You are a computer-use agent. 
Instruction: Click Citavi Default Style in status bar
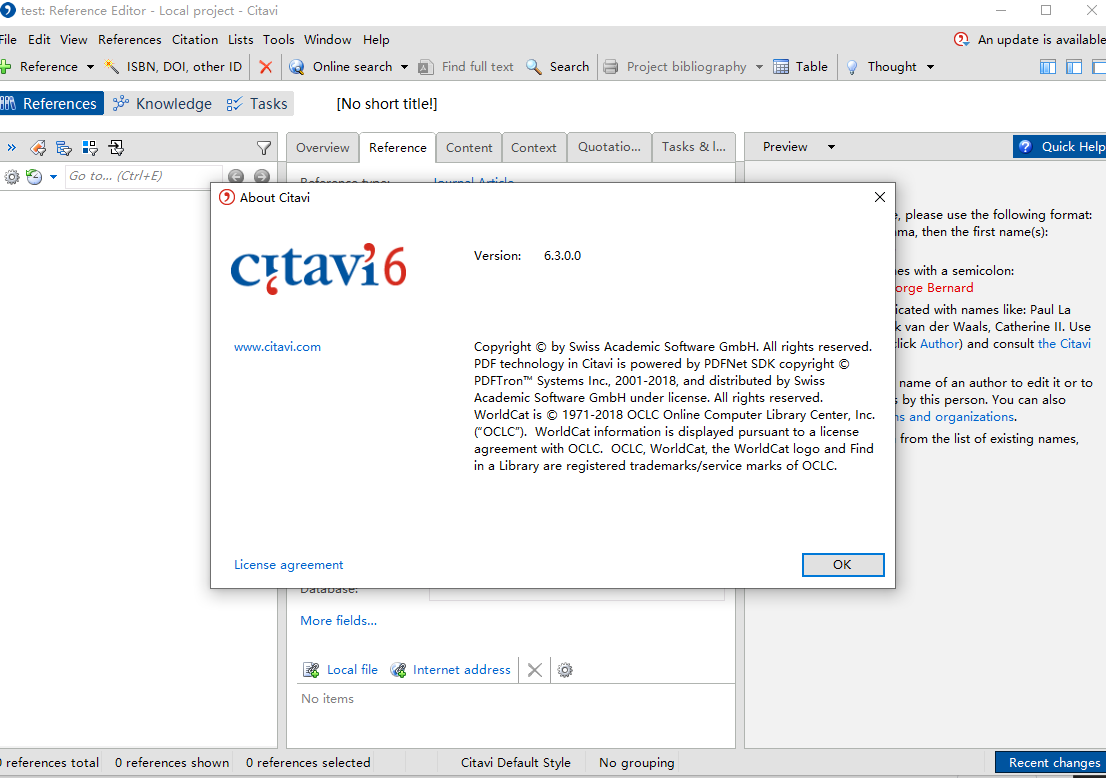pos(516,762)
